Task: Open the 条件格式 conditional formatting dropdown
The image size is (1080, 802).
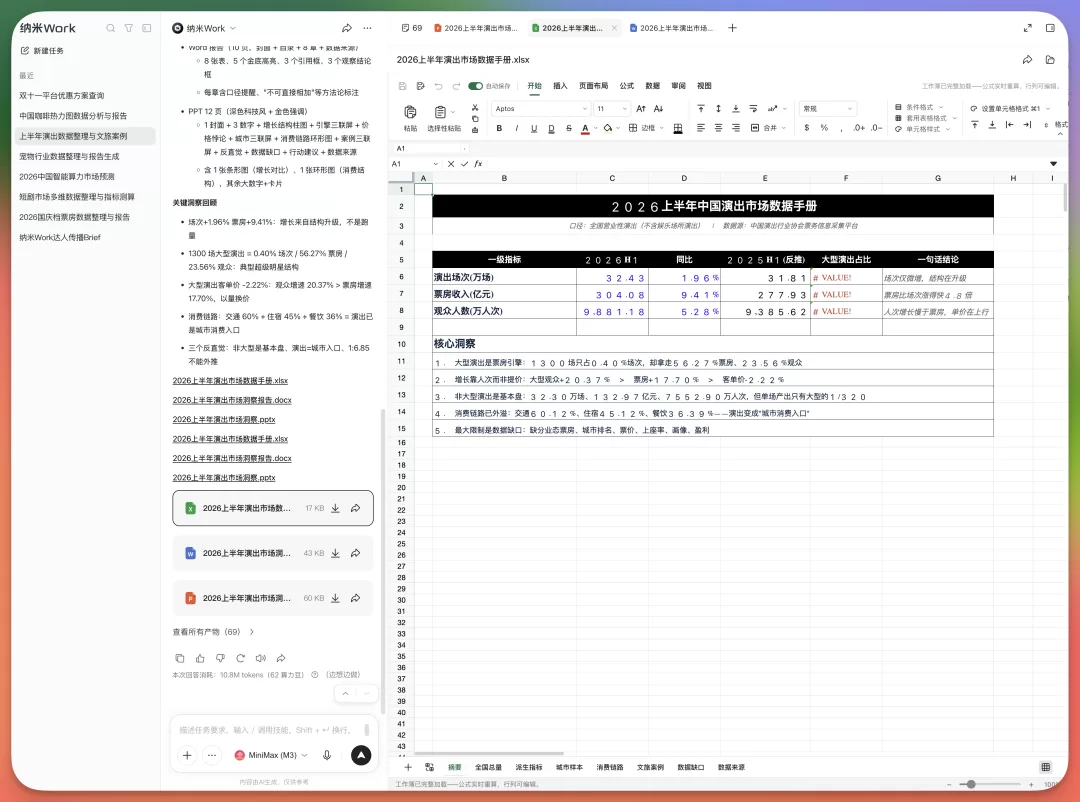Action: (x=920, y=107)
